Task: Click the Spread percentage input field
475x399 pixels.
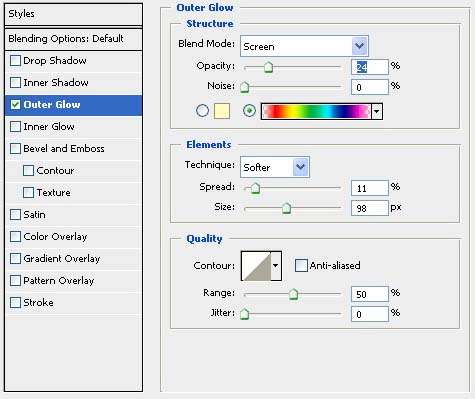Action: 370,188
